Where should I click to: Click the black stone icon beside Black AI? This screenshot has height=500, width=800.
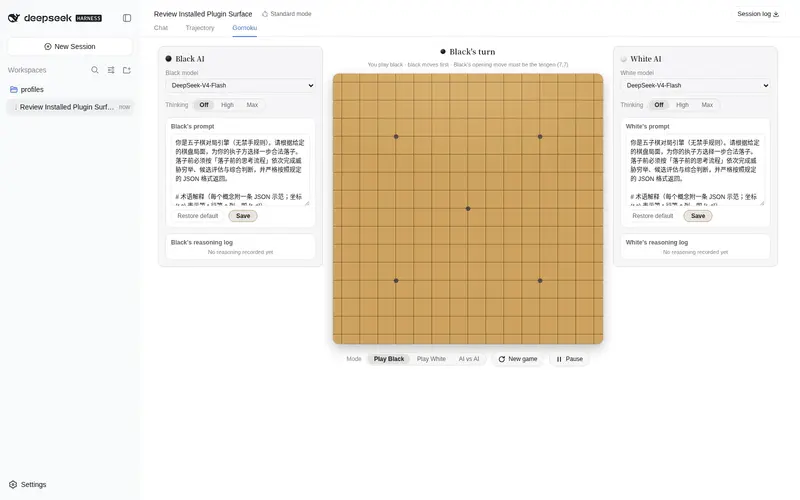(168, 59)
